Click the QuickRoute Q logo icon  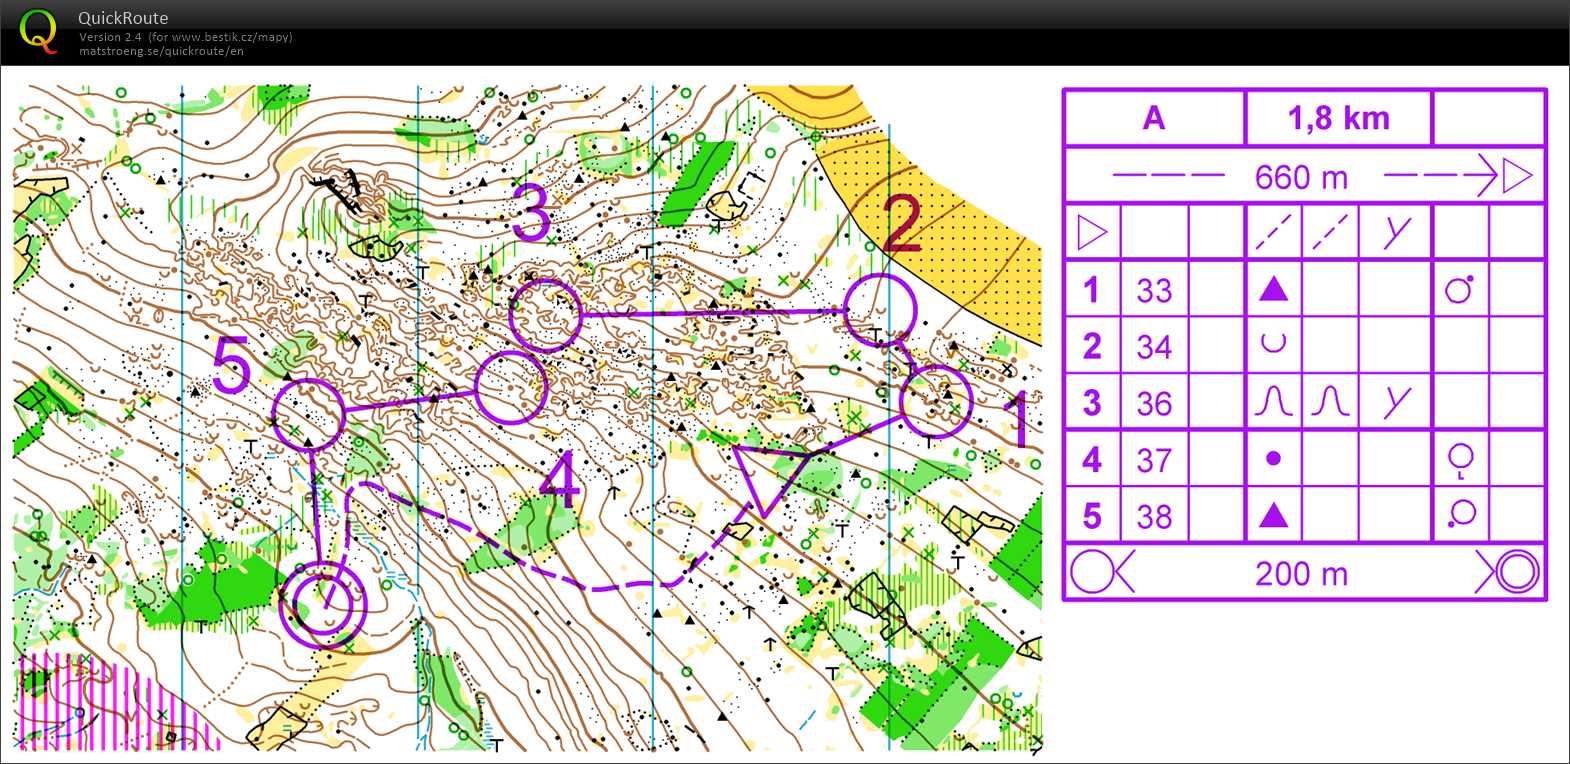click(x=38, y=31)
